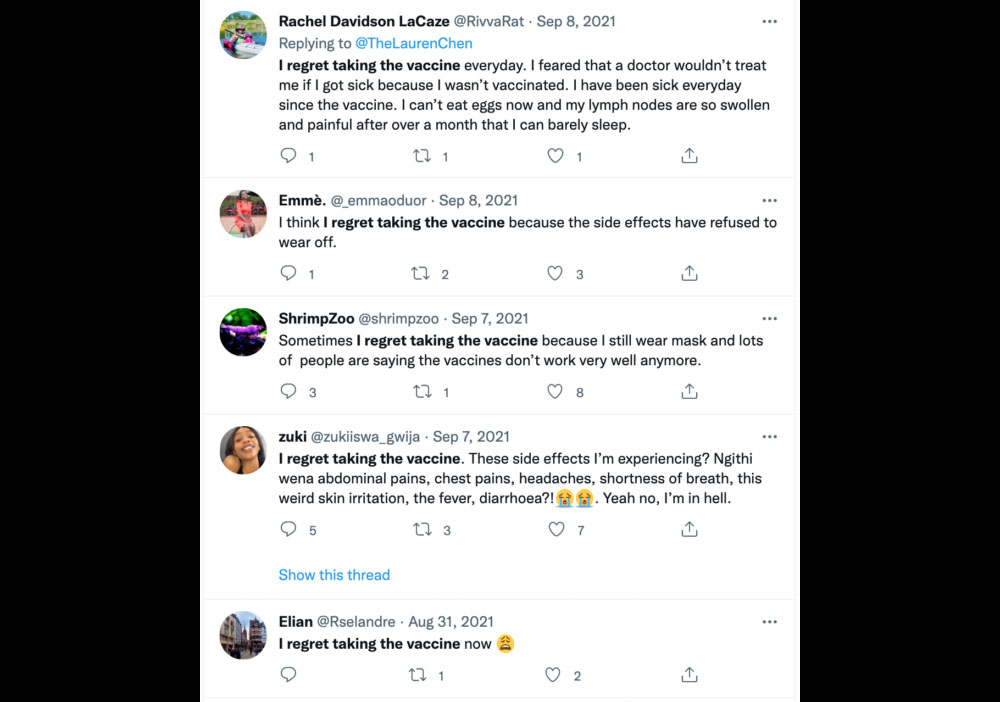Share Elian's tweet using share icon
1000x702 pixels.
pos(689,675)
